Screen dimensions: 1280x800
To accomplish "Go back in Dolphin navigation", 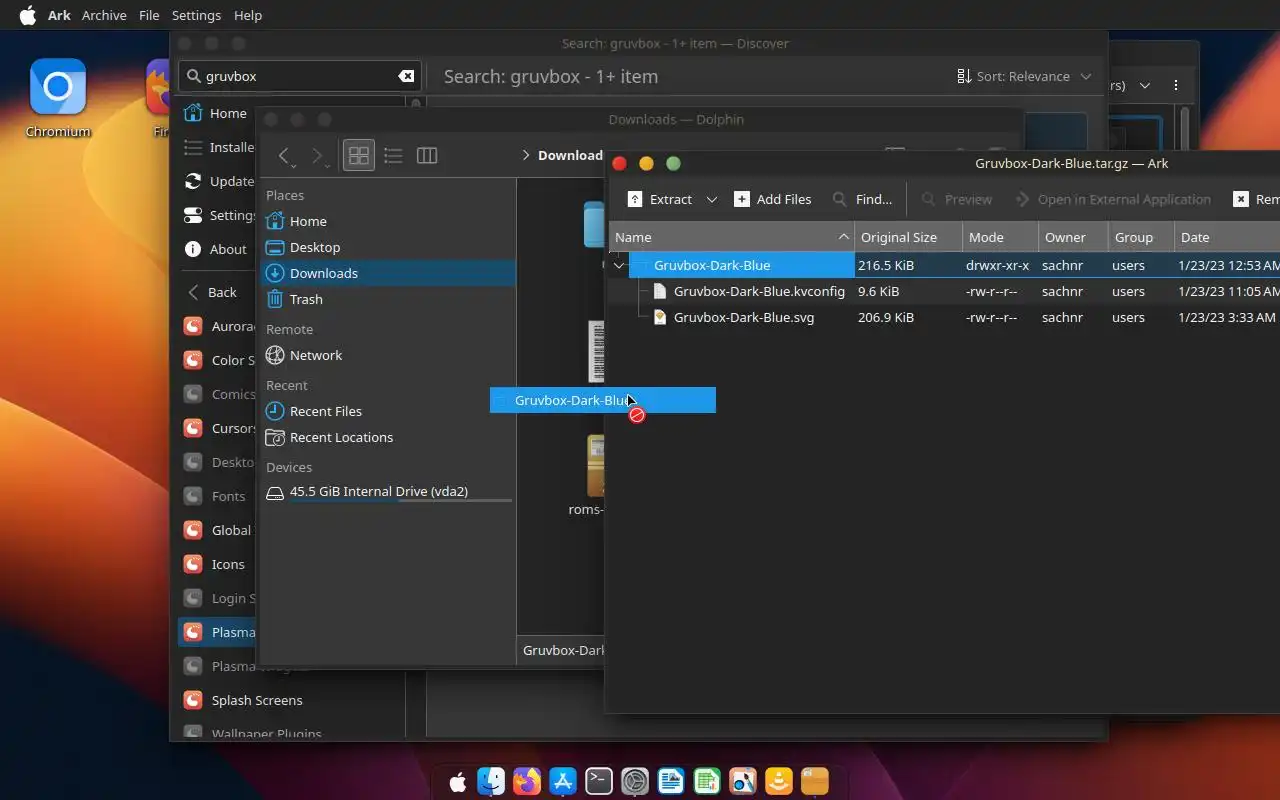I will point(284,155).
